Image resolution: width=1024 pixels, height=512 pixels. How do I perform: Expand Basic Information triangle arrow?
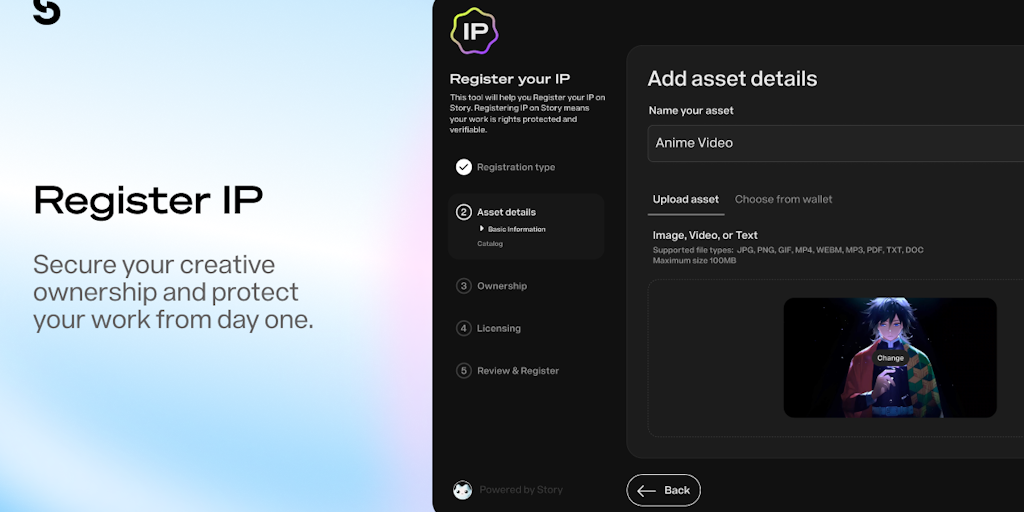pos(482,229)
